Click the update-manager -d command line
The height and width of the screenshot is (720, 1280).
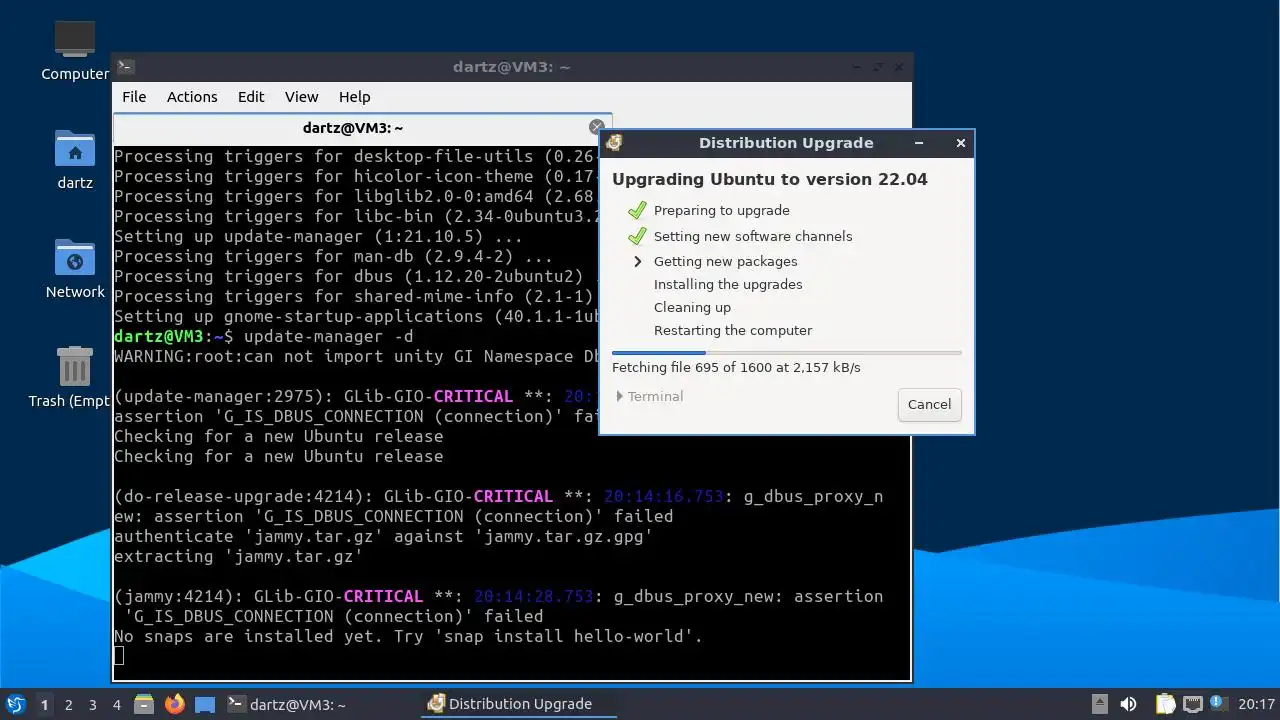[x=328, y=336]
